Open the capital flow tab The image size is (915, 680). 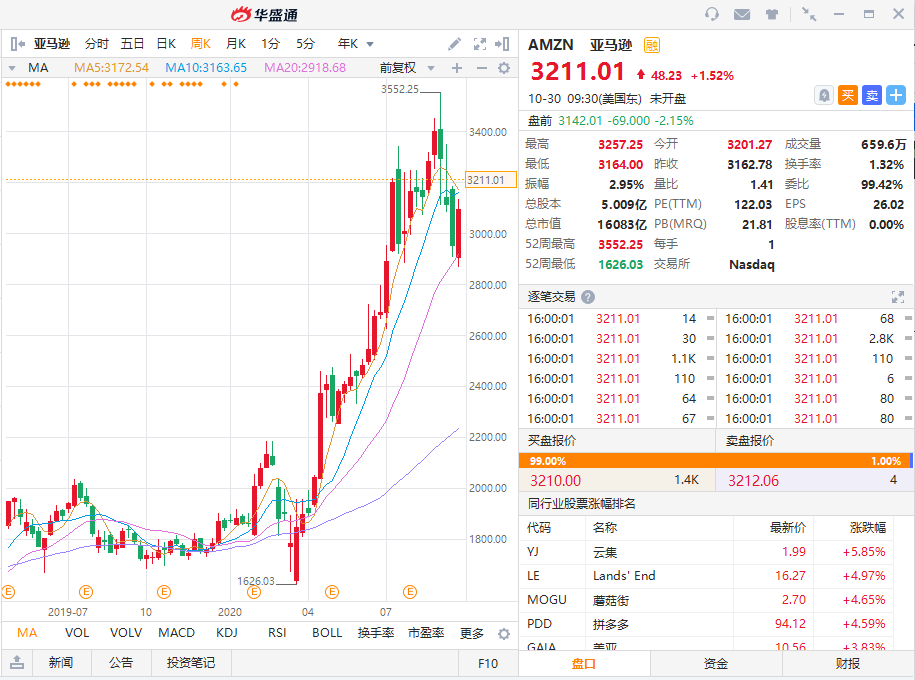pos(715,664)
